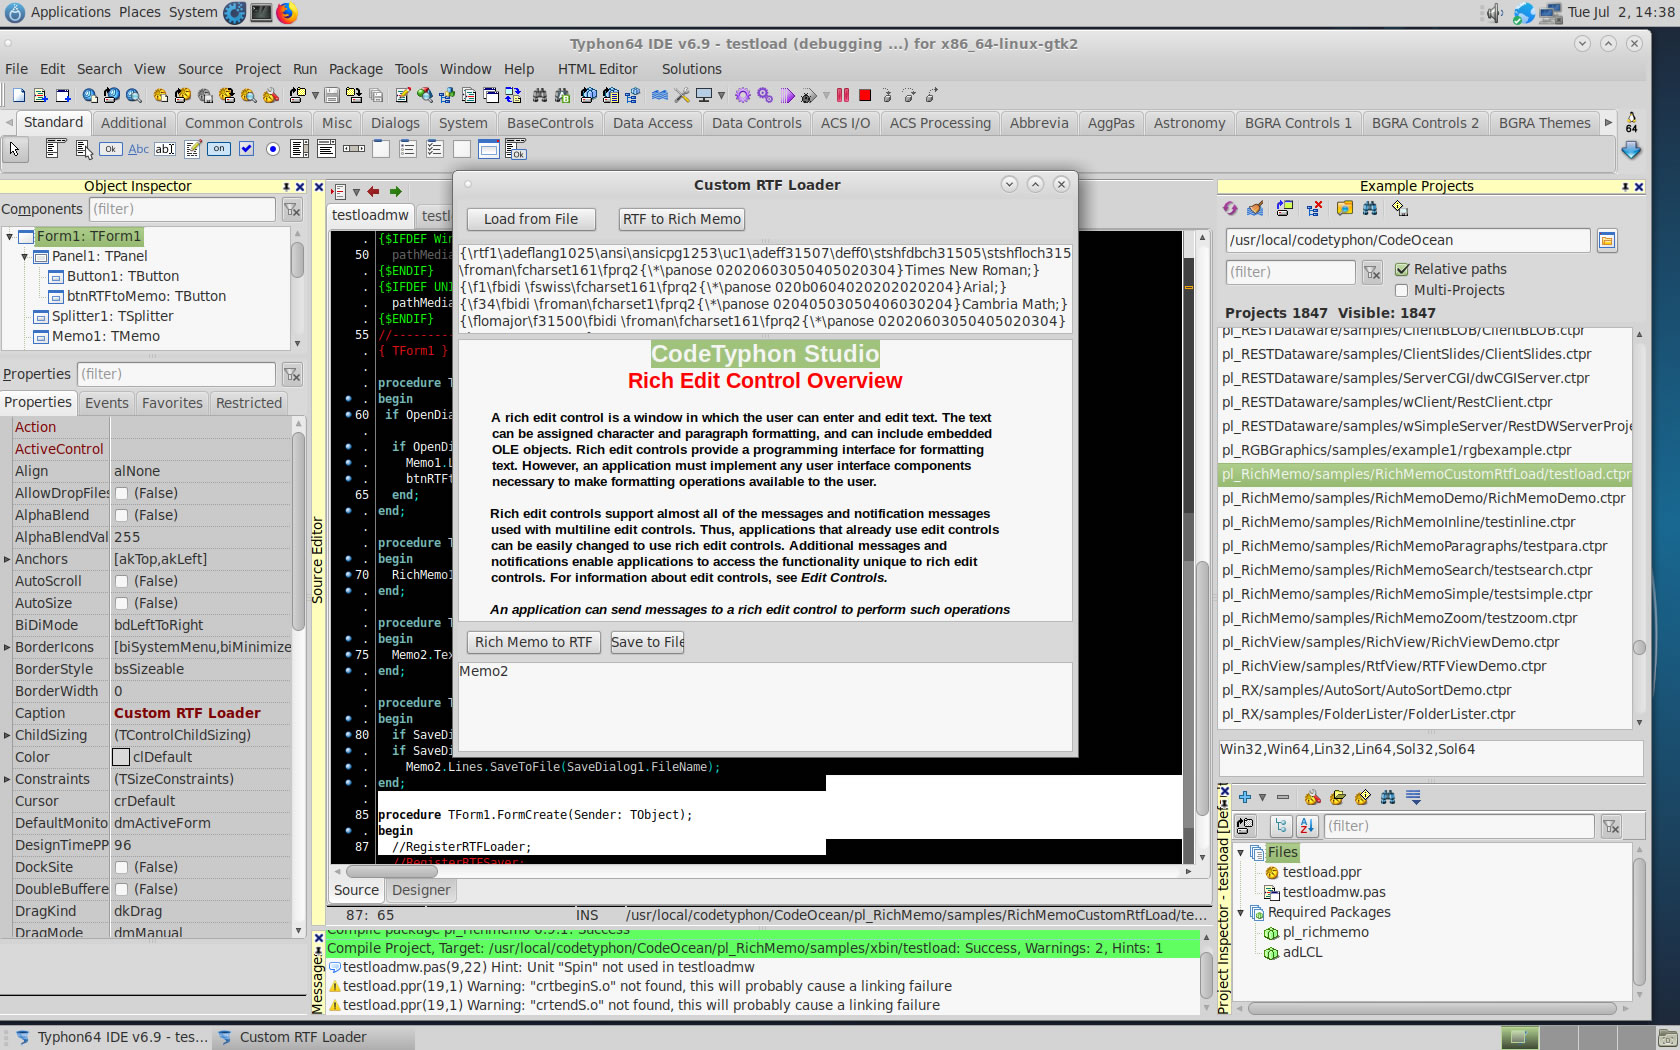Viewport: 1680px width, 1050px height.
Task: Toggle the AutoSize property checkbox
Action: 121,603
